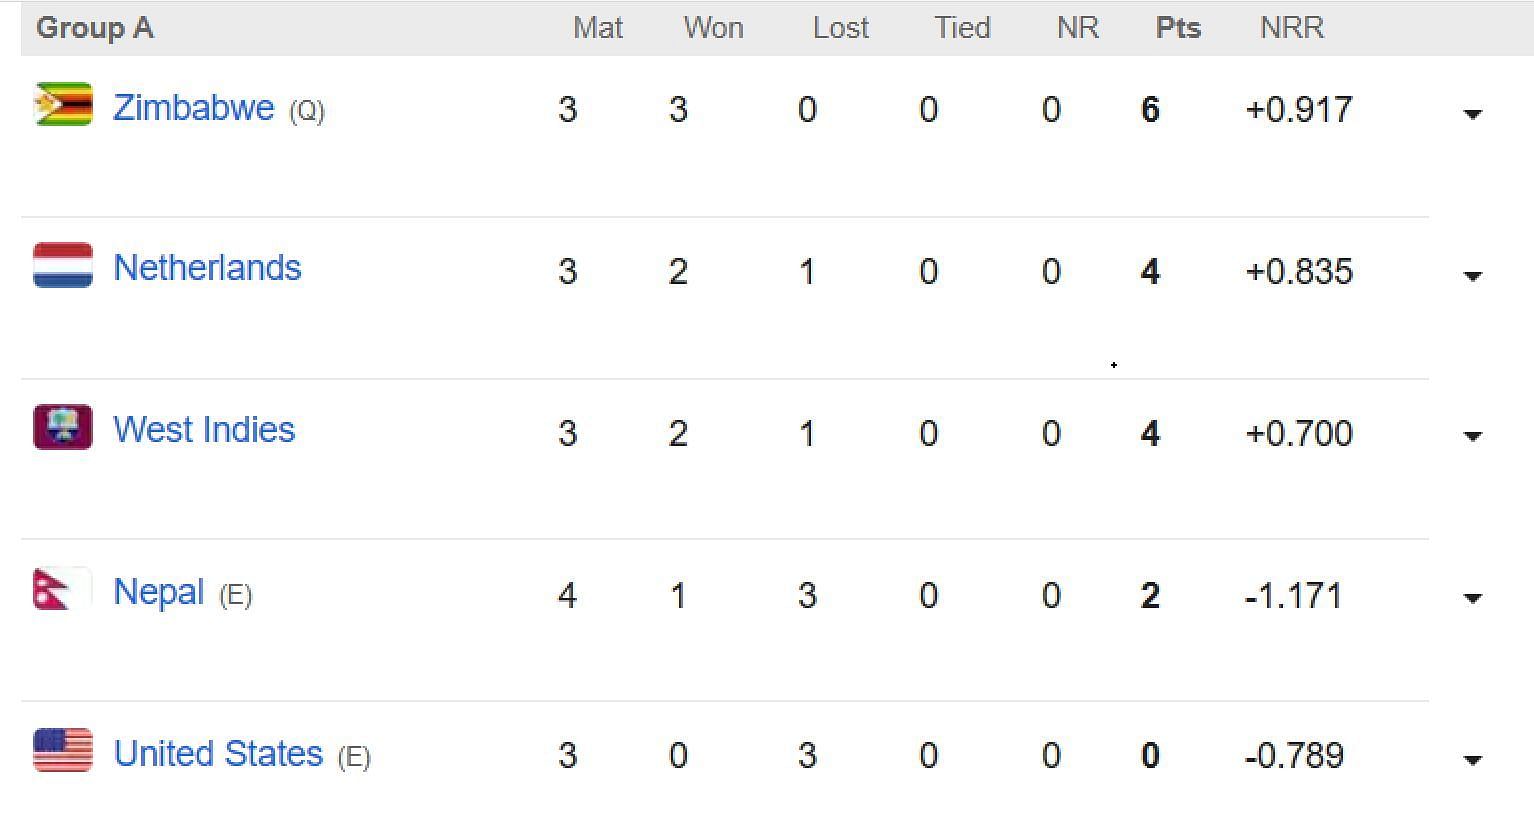Click the Won column header
The image size is (1534, 823).
coord(713,28)
